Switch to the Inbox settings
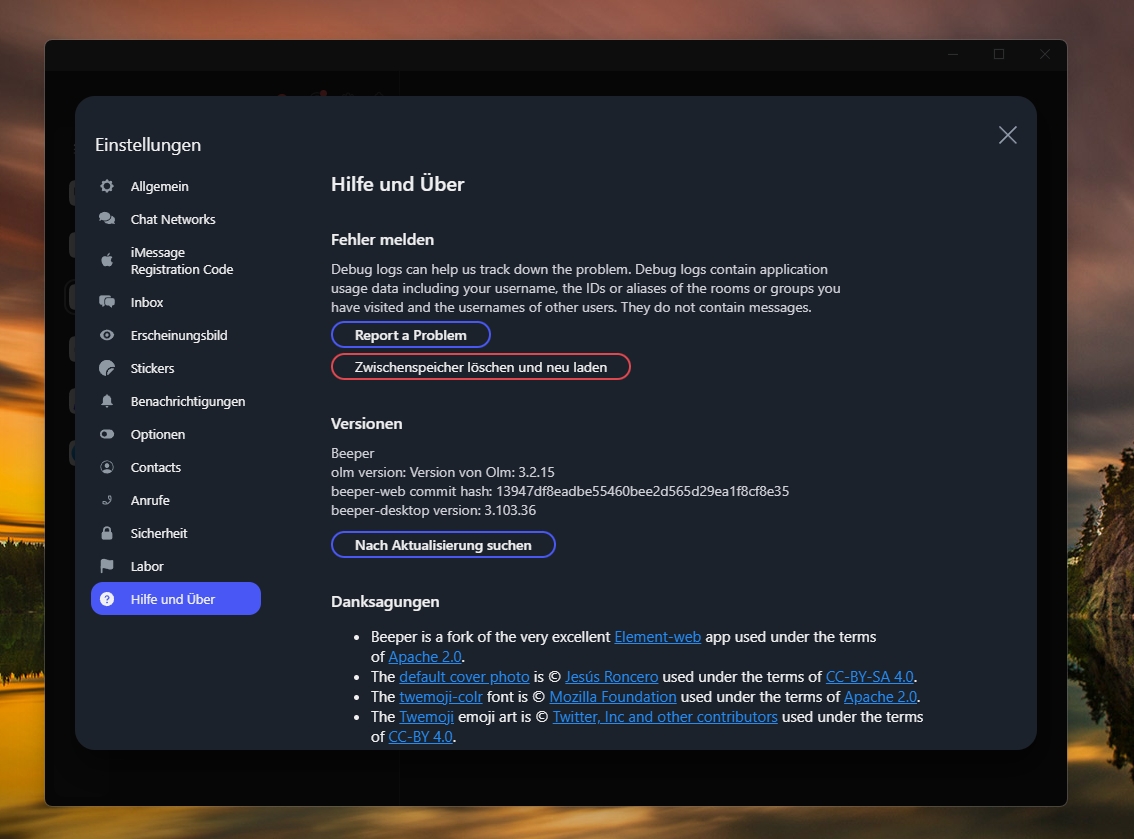The image size is (1134, 839). tap(176, 302)
